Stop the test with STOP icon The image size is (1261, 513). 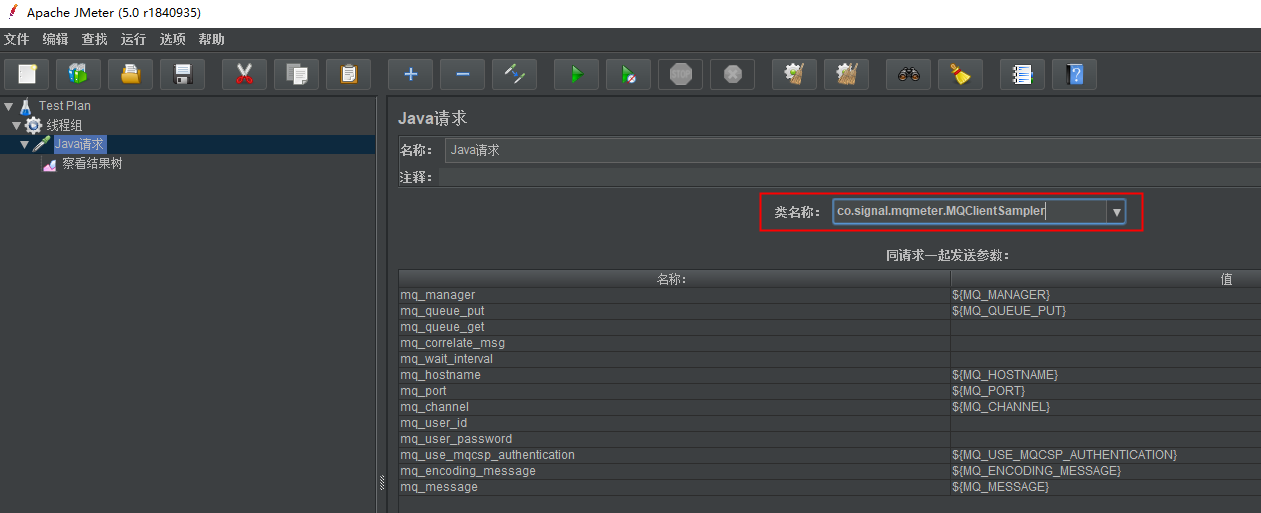coord(680,74)
